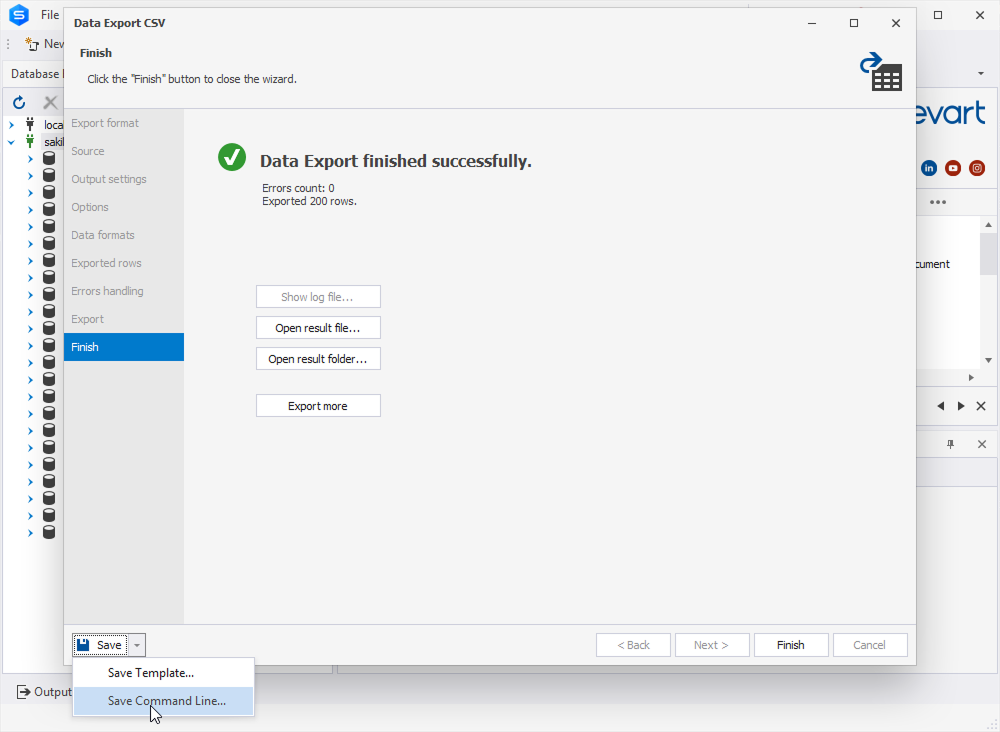
Task: Expand the first database under sakila
Action: tap(30, 159)
